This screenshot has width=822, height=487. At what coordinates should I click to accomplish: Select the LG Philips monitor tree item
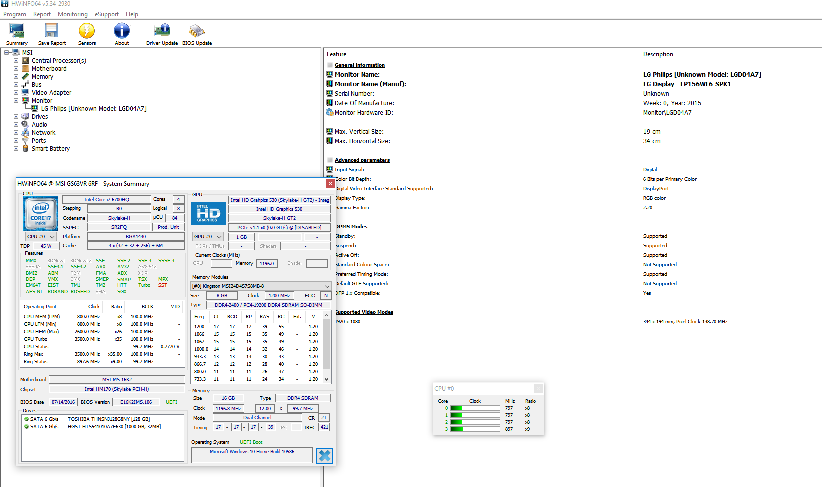pyautogui.click(x=93, y=109)
